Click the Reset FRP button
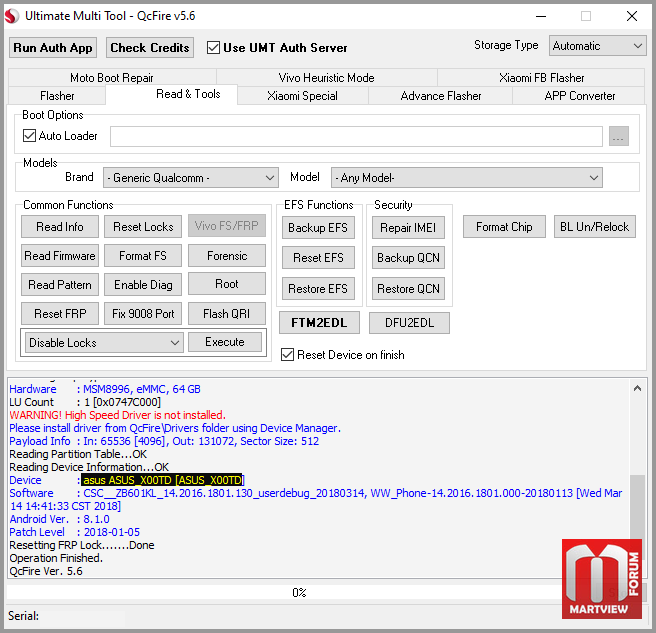This screenshot has width=656, height=633. 60,314
